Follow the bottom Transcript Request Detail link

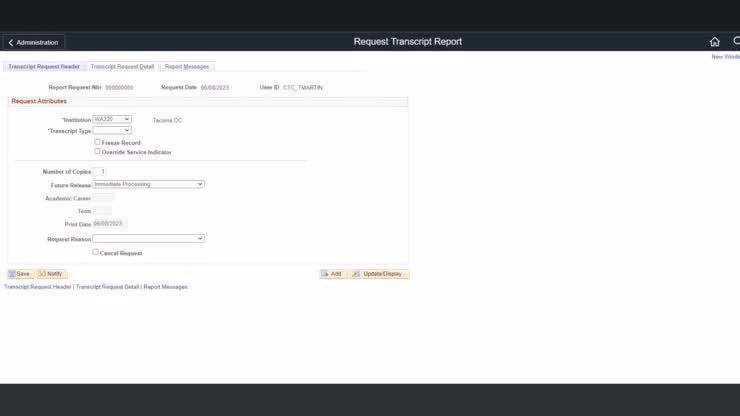(107, 287)
